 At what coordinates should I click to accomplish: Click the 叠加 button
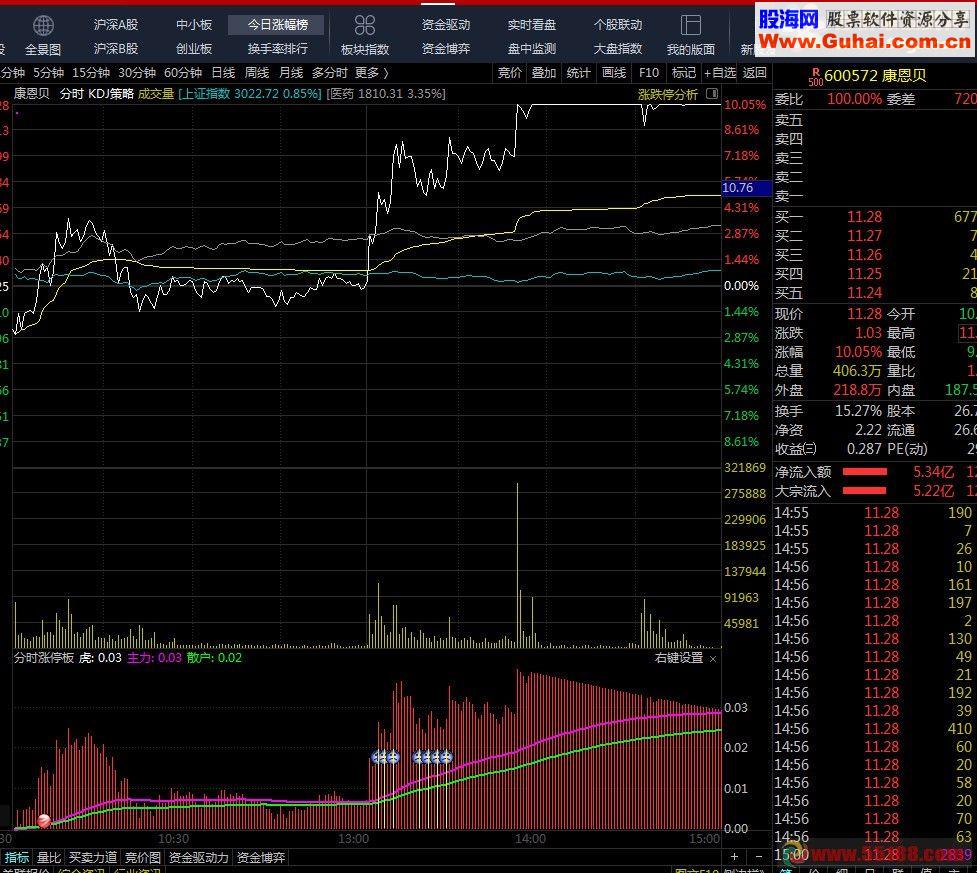(544, 73)
